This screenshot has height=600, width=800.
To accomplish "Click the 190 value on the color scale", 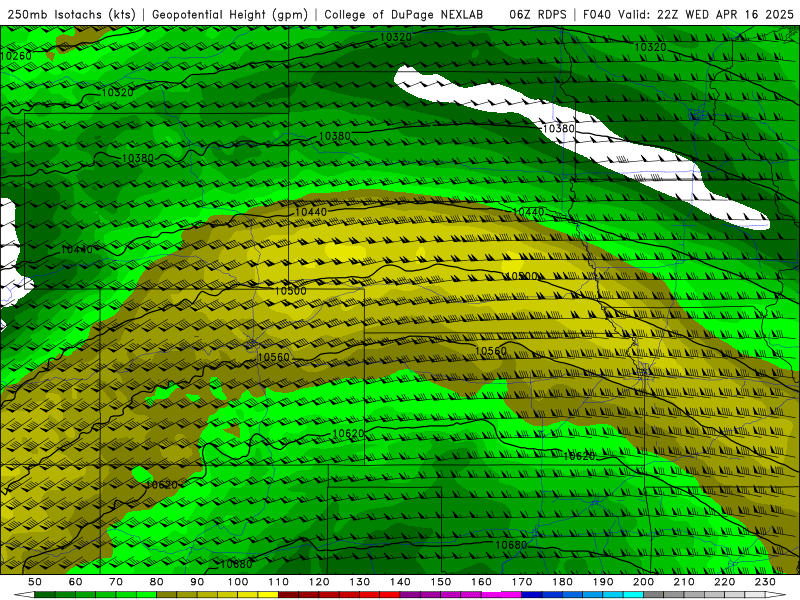I will [x=603, y=582].
